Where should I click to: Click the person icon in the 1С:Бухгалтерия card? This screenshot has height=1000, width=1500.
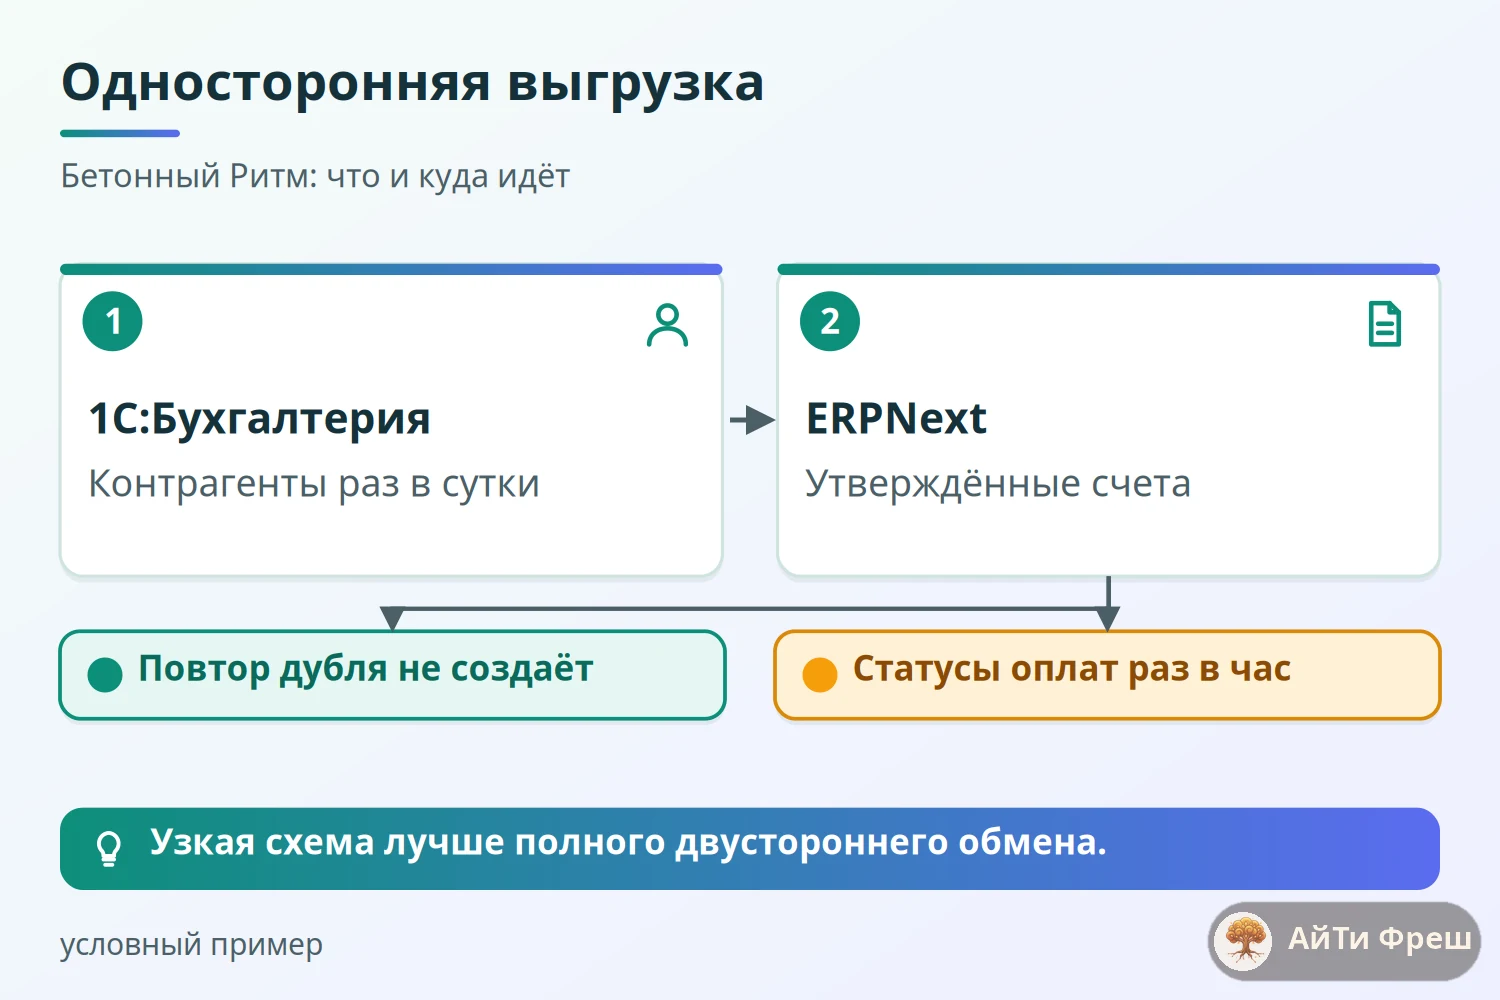click(667, 325)
